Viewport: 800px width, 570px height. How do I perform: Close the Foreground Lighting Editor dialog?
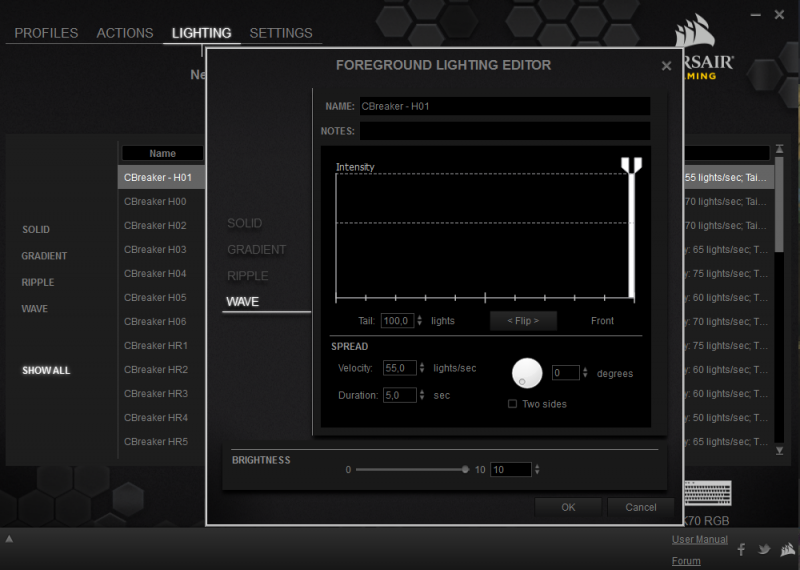click(666, 66)
